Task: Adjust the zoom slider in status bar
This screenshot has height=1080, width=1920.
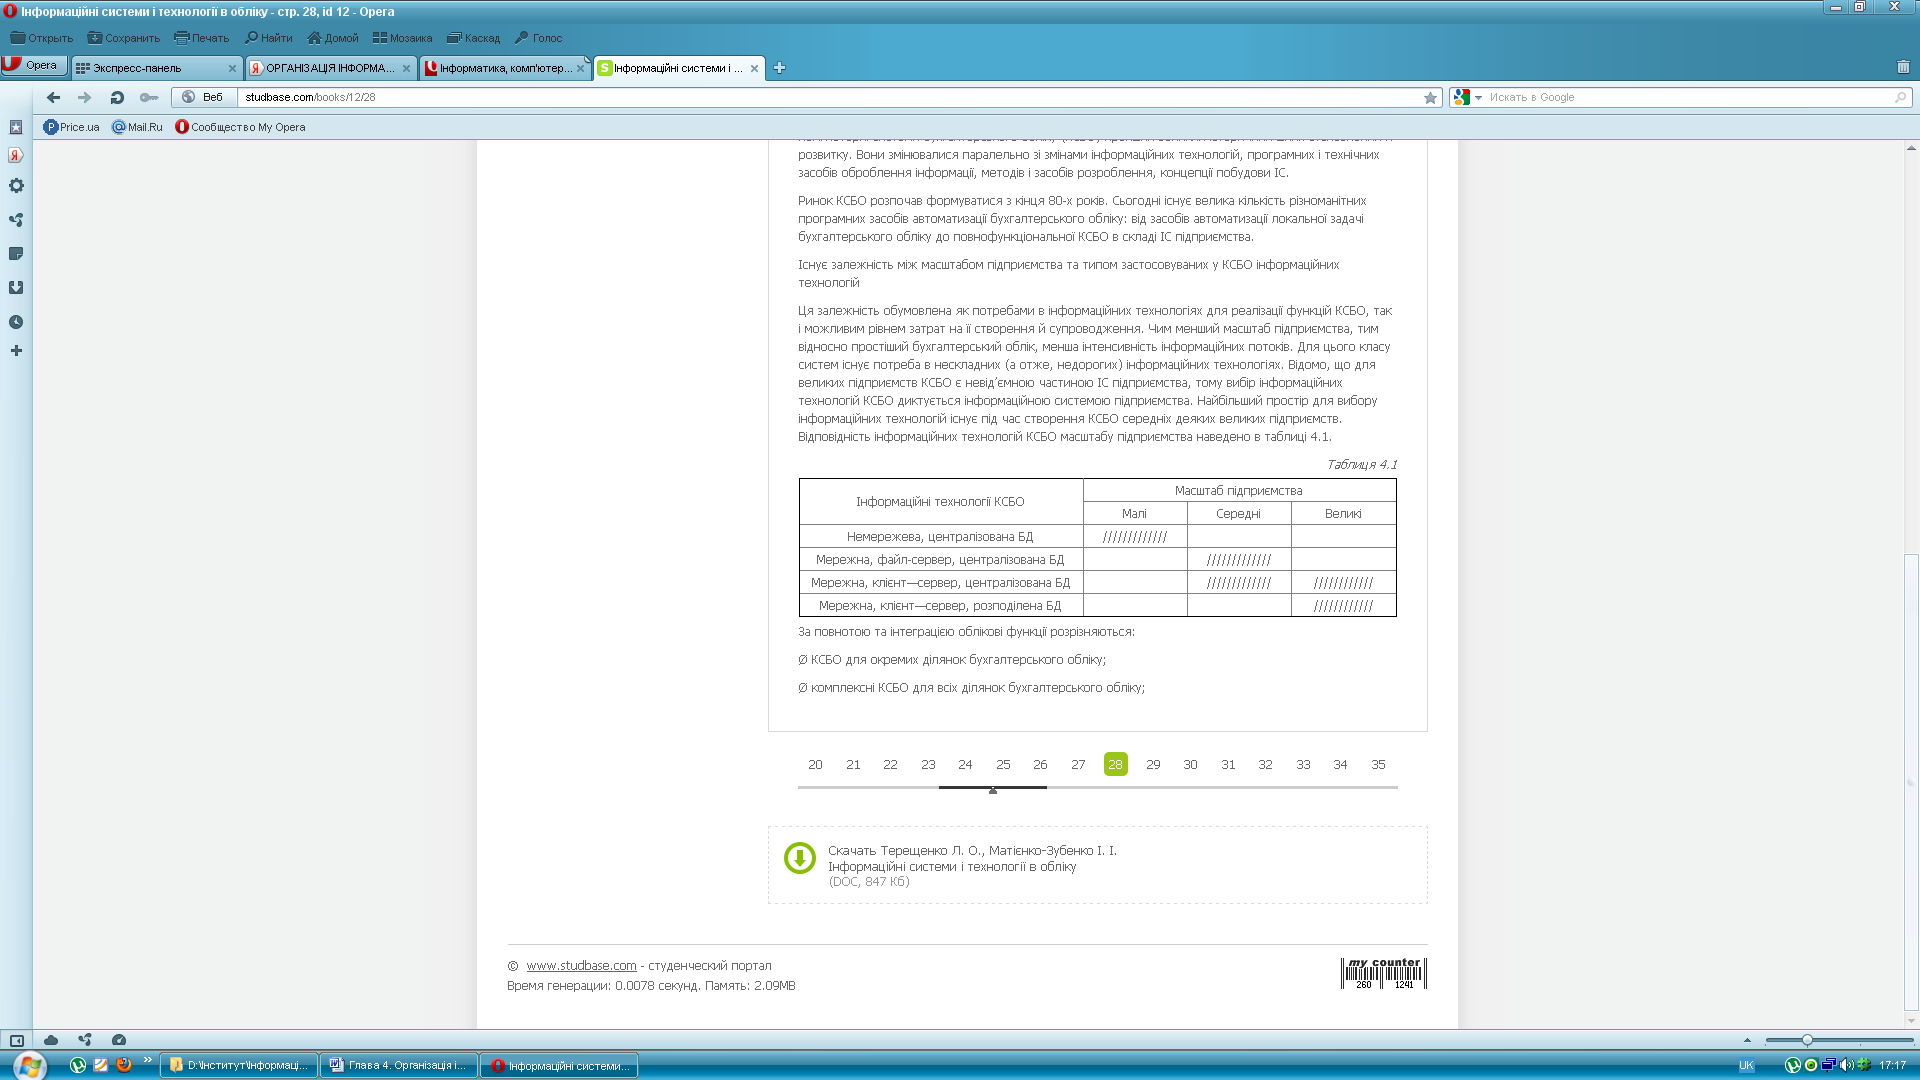Action: (x=1807, y=1040)
